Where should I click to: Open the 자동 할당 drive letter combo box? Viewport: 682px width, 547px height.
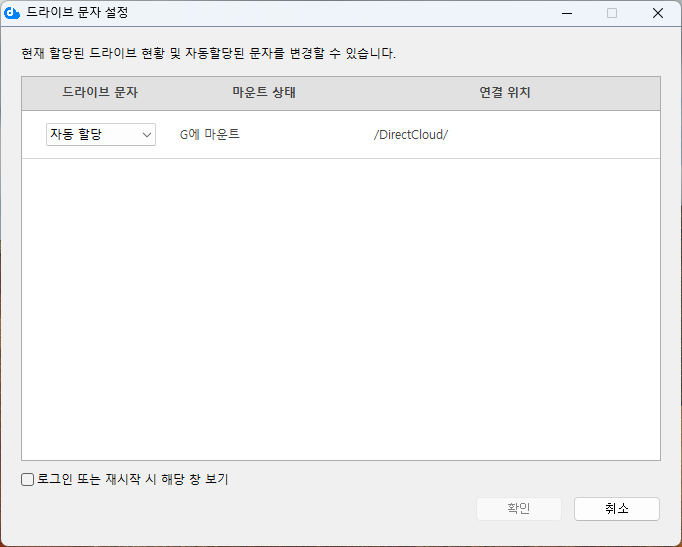92,134
